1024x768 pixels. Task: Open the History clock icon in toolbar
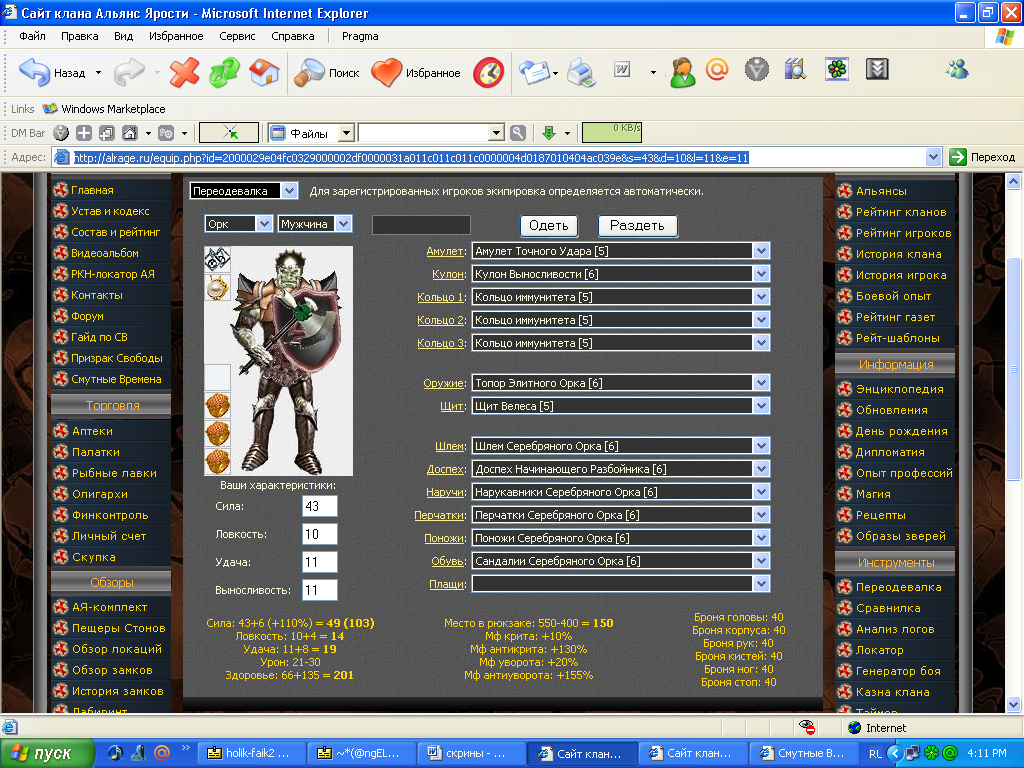(x=488, y=72)
